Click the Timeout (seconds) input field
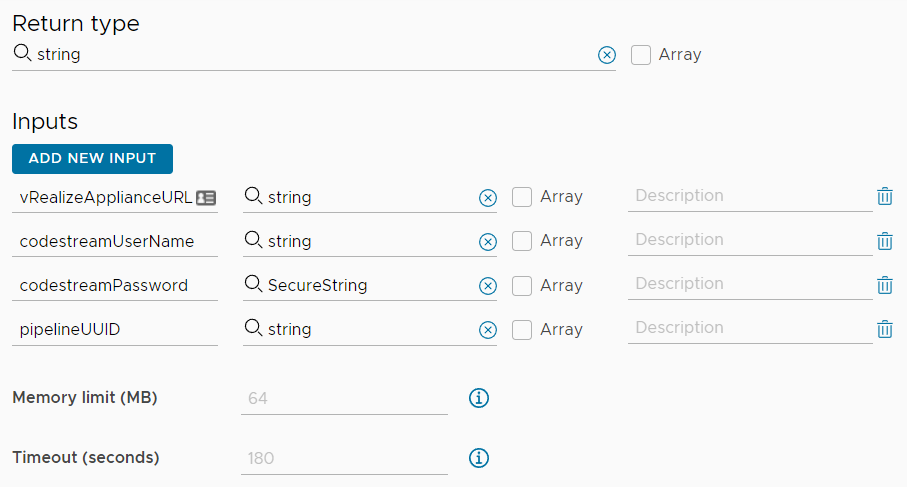This screenshot has width=907, height=487. (x=344, y=458)
